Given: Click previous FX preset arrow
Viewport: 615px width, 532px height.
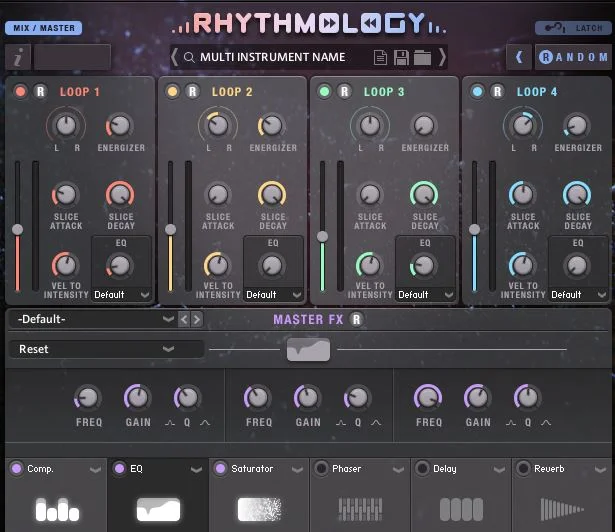Looking at the screenshot, I should pyautogui.click(x=183, y=319).
